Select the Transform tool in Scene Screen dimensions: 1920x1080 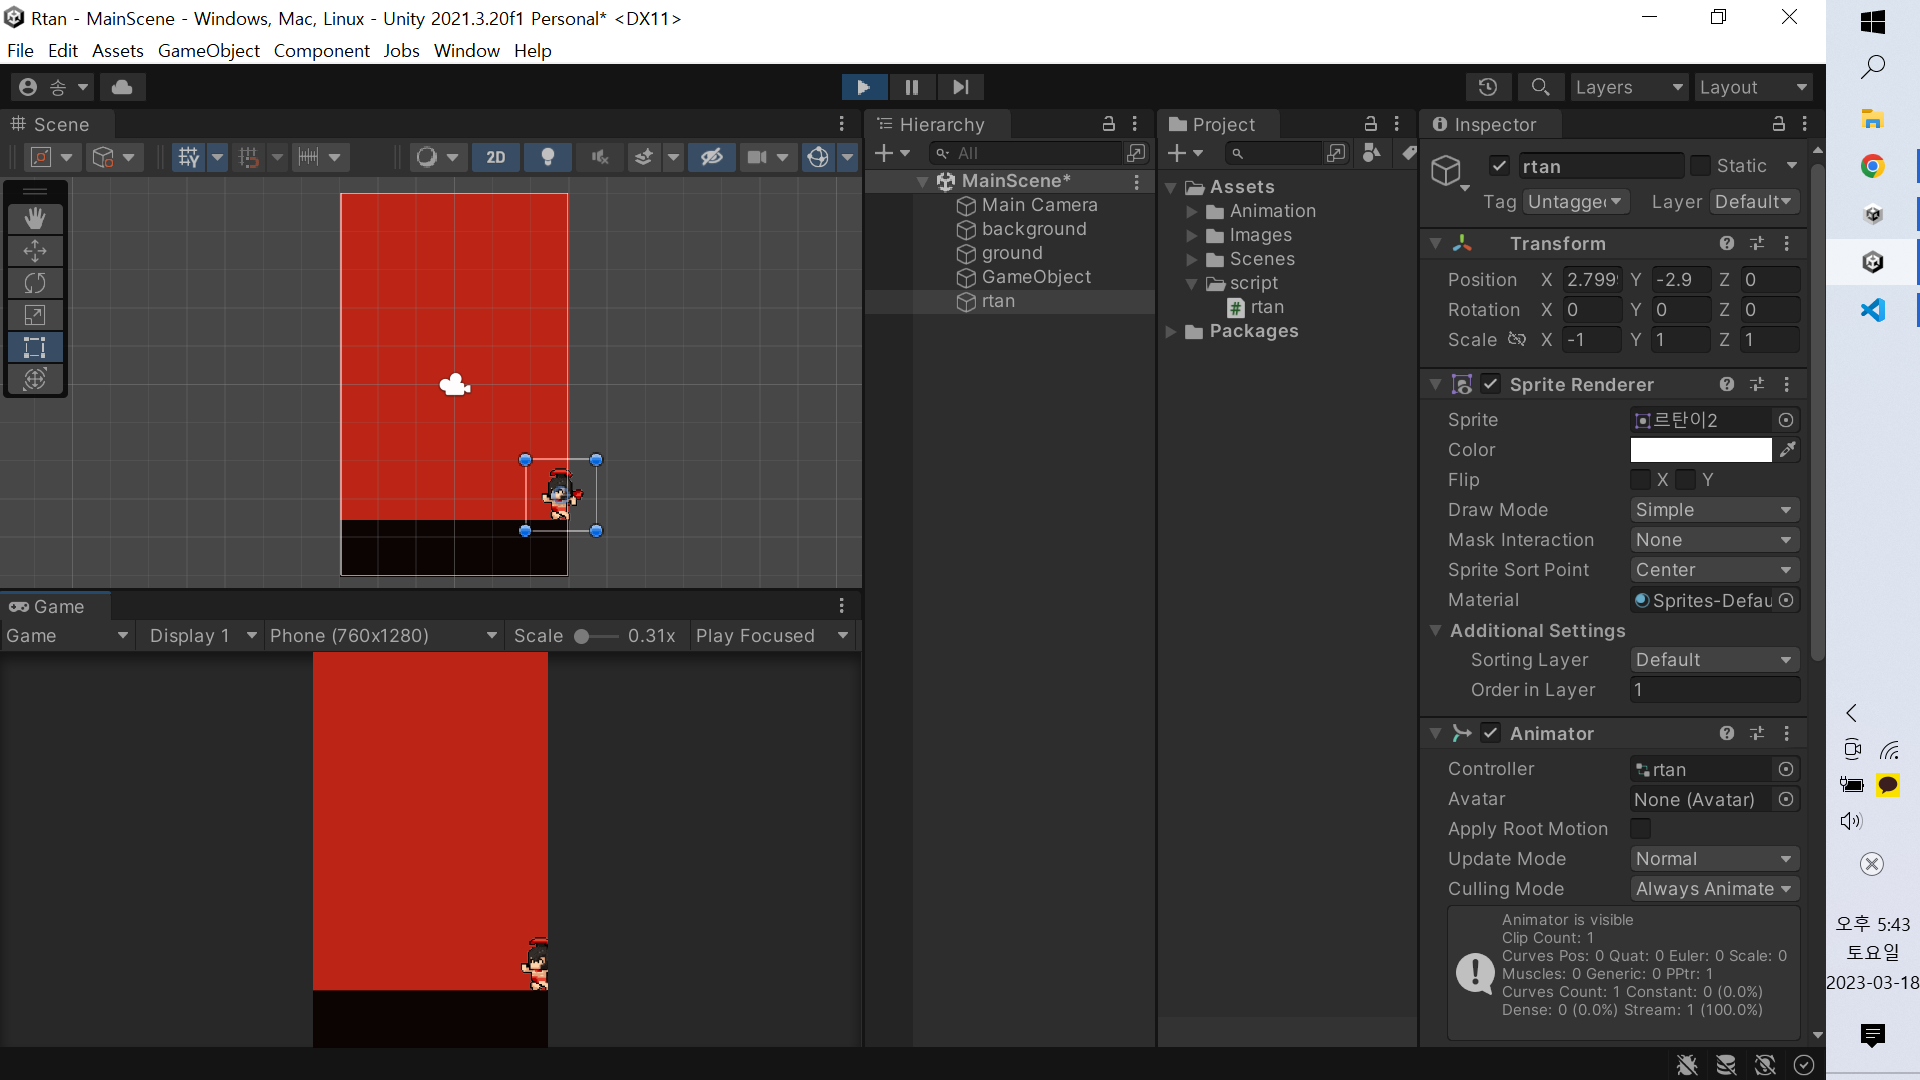[35, 379]
